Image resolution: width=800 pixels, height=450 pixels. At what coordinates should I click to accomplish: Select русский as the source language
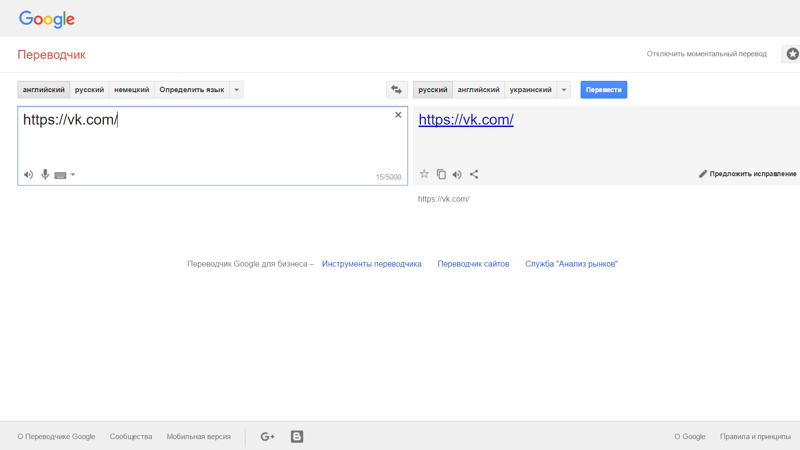(x=89, y=90)
